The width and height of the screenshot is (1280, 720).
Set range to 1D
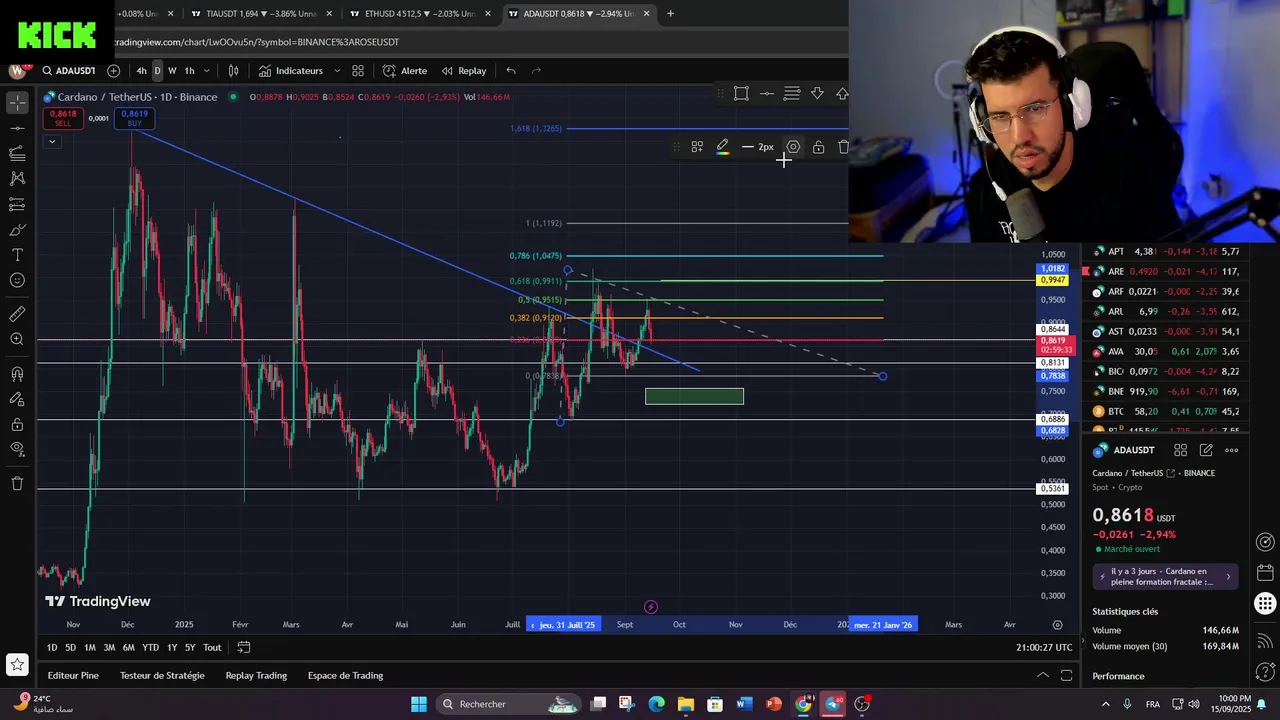(52, 648)
